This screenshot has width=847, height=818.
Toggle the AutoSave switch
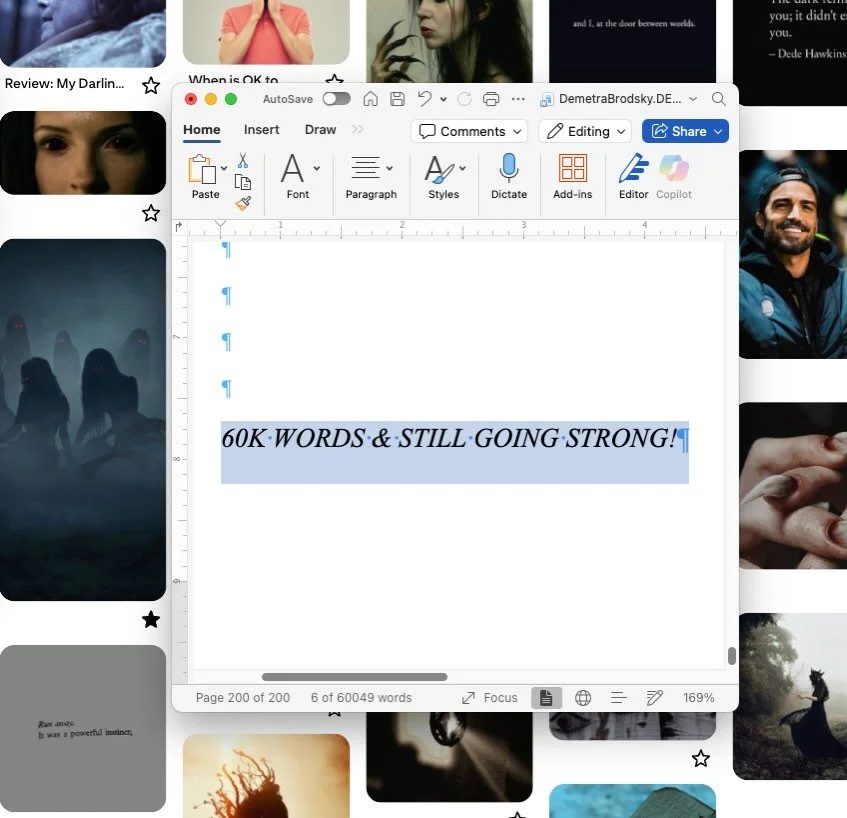click(336, 99)
